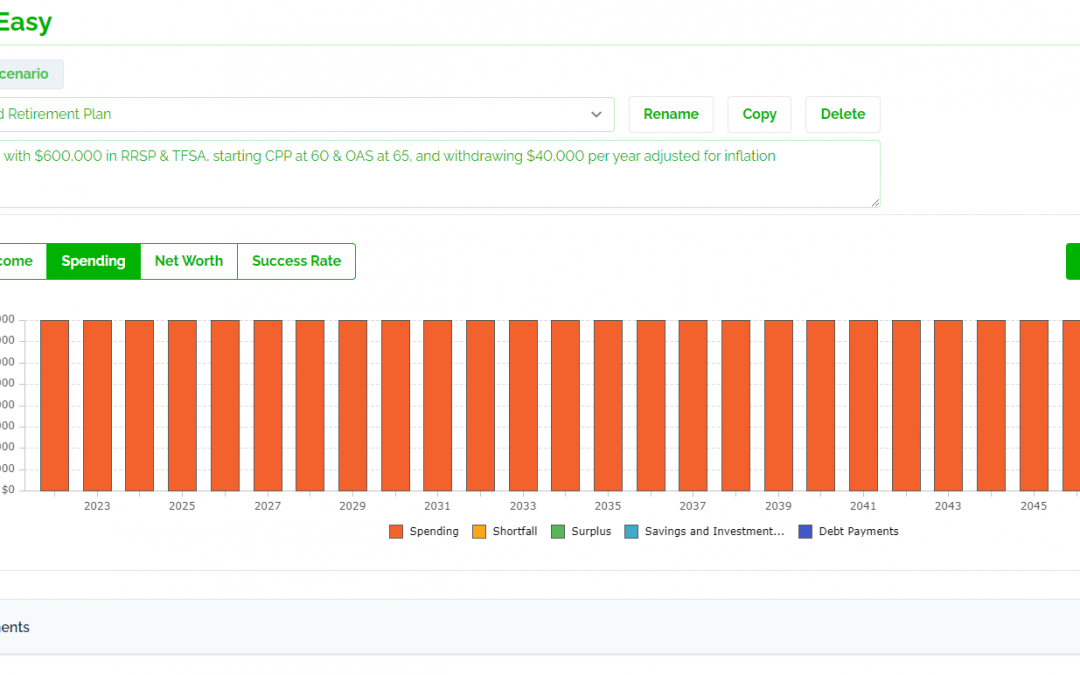This screenshot has height=675, width=1080.
Task: Click the 2041 axis label
Action: pyautogui.click(x=863, y=506)
